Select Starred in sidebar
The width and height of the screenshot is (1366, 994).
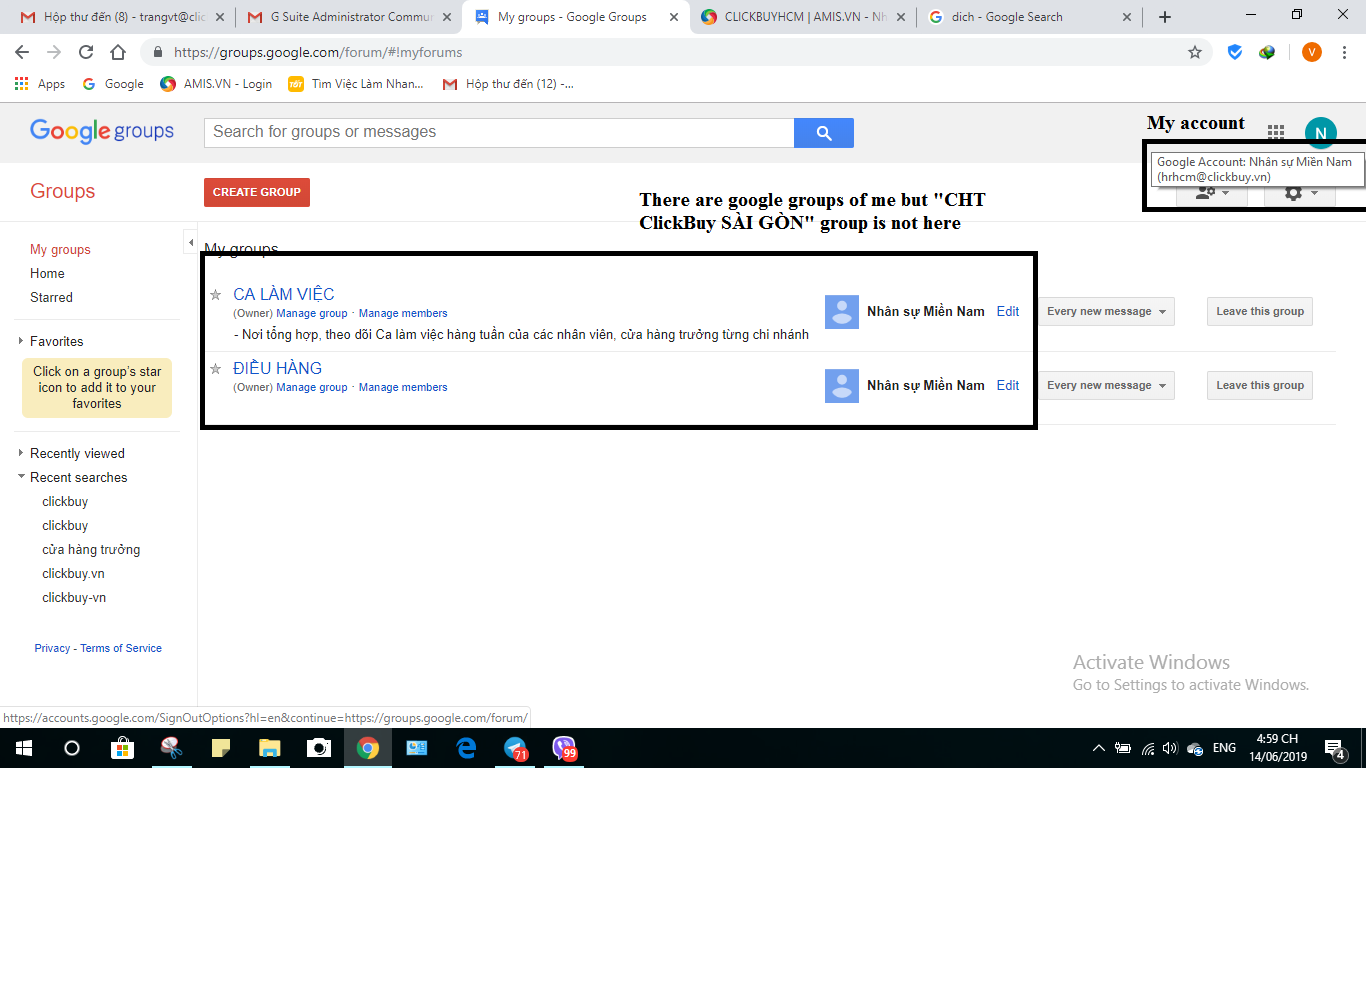[51, 298]
